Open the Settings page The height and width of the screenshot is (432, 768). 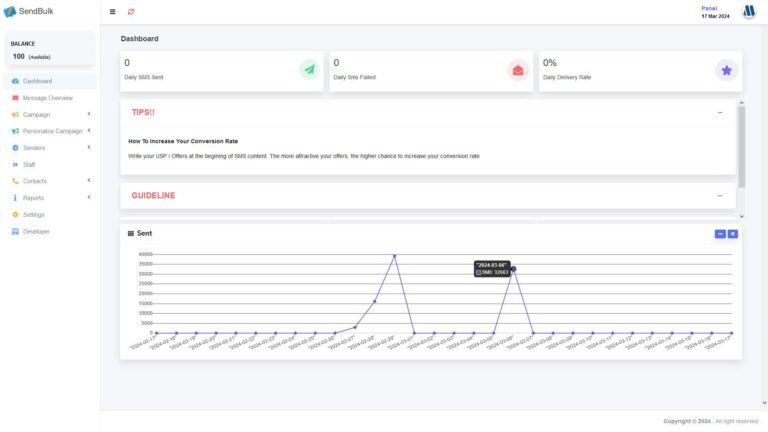(33, 215)
